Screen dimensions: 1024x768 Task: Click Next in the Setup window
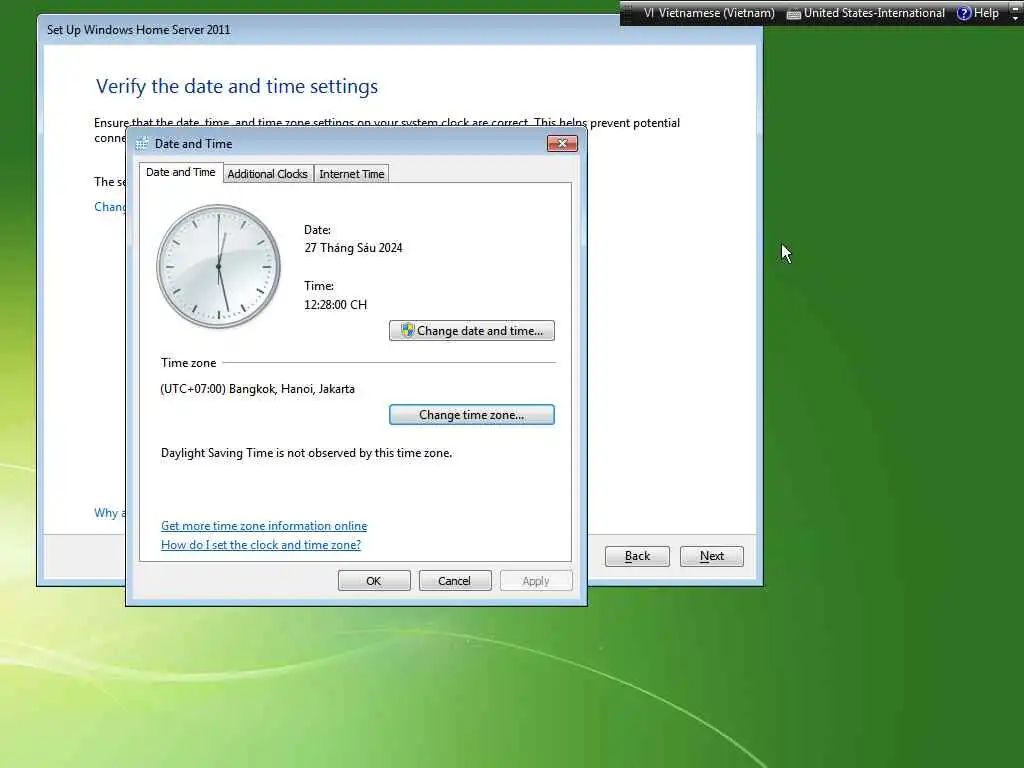712,556
